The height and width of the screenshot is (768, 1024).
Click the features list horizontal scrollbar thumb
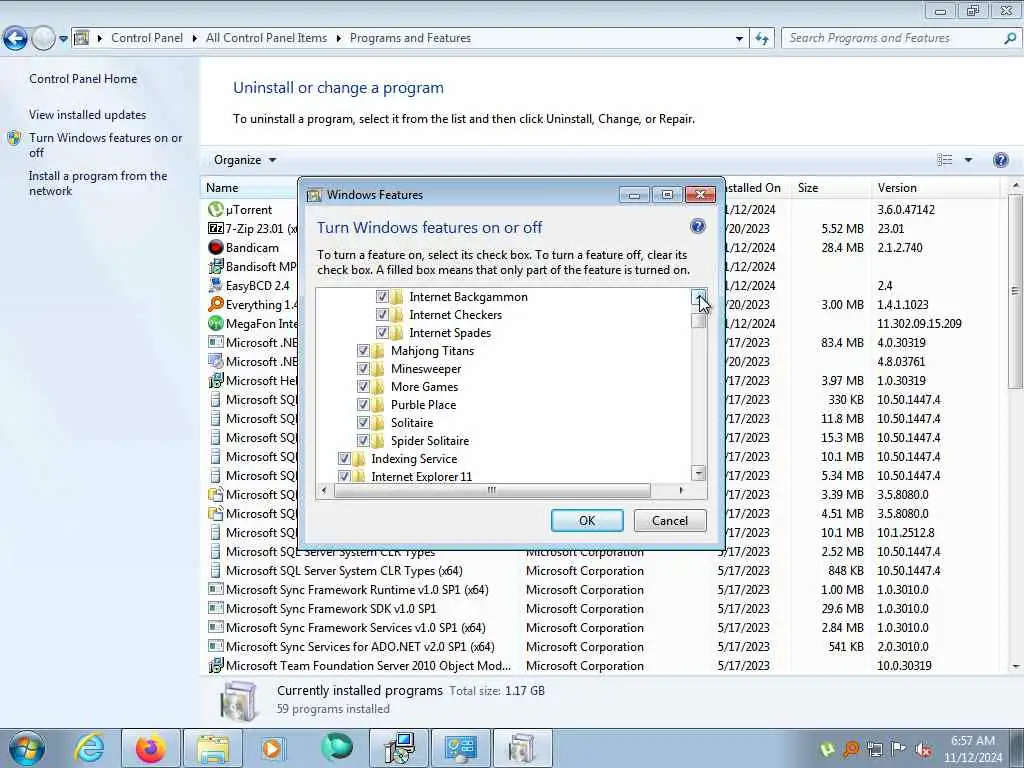(492, 490)
